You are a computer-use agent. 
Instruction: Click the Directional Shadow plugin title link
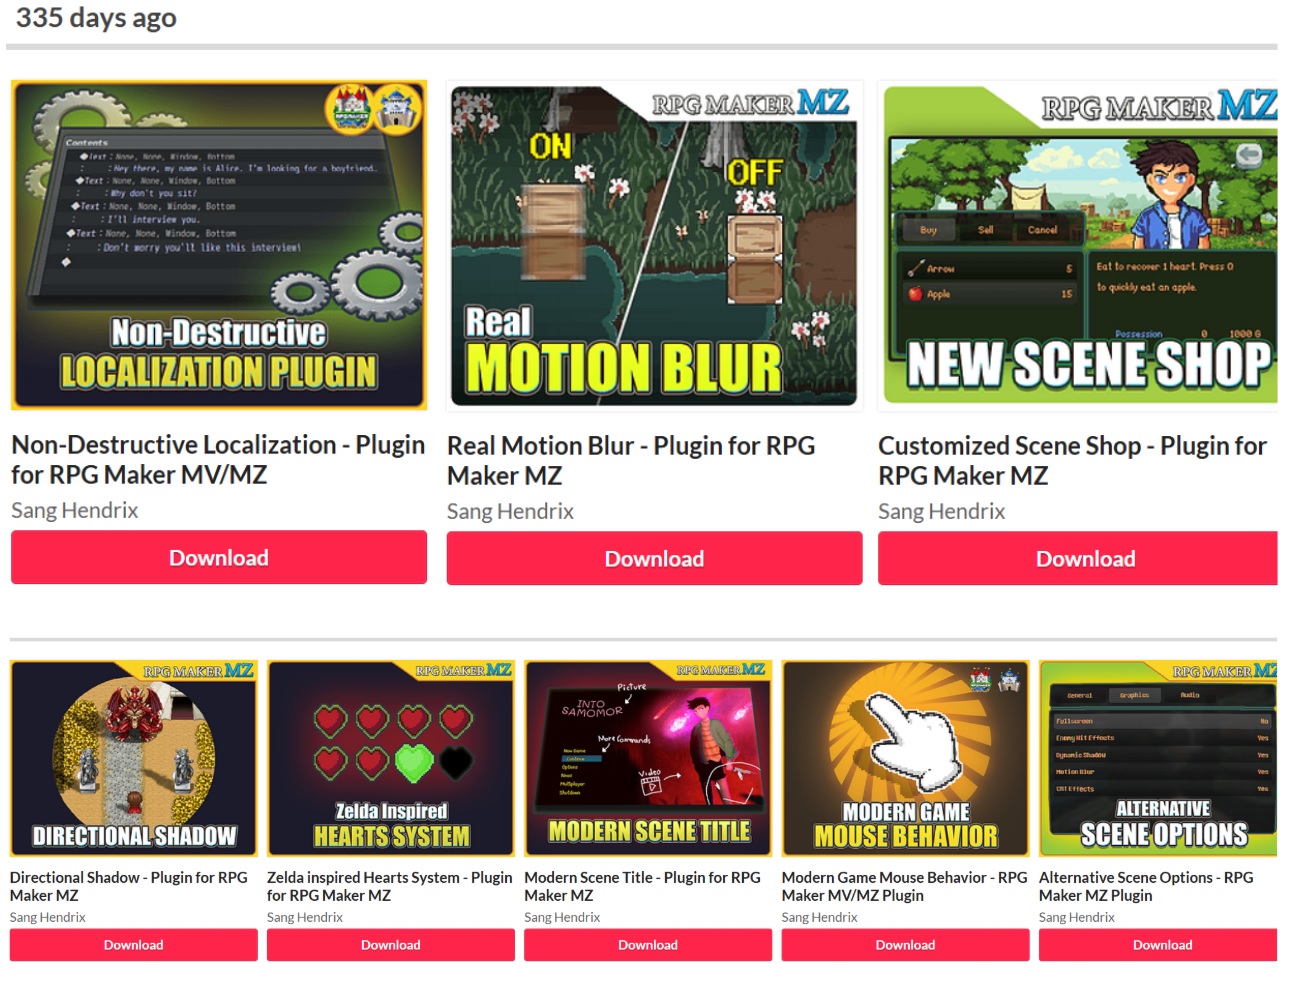[x=129, y=886]
